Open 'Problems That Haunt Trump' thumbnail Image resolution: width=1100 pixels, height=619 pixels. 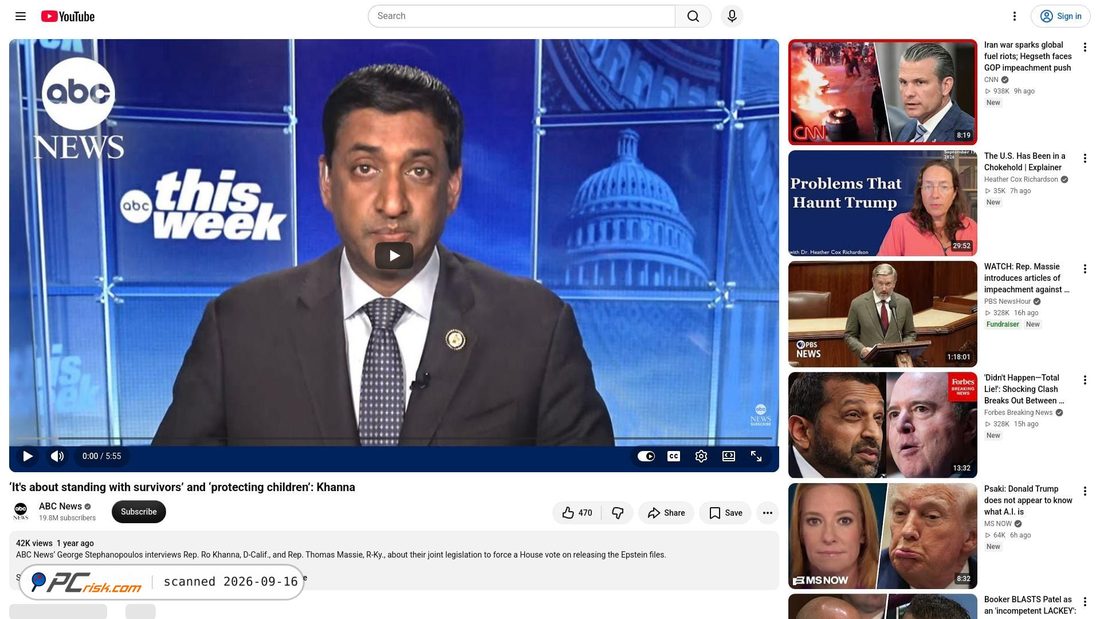coord(883,203)
